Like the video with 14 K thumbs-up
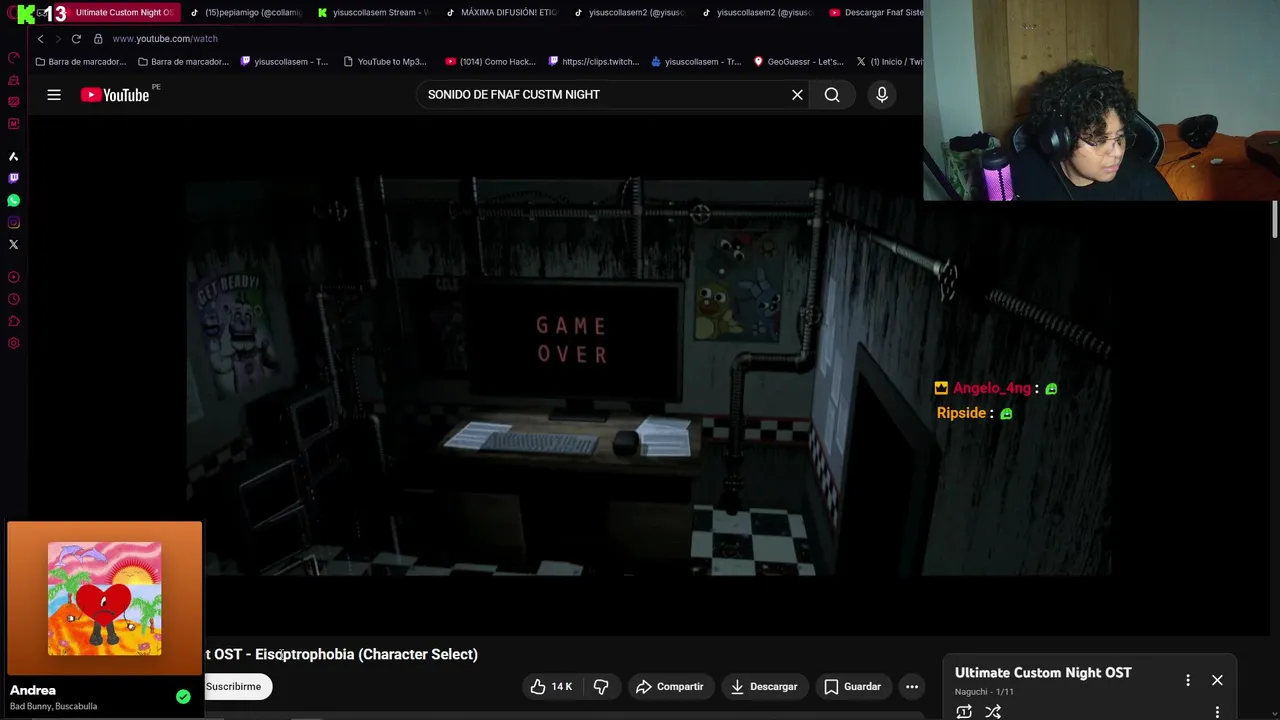The height and width of the screenshot is (720, 1280). tap(551, 686)
